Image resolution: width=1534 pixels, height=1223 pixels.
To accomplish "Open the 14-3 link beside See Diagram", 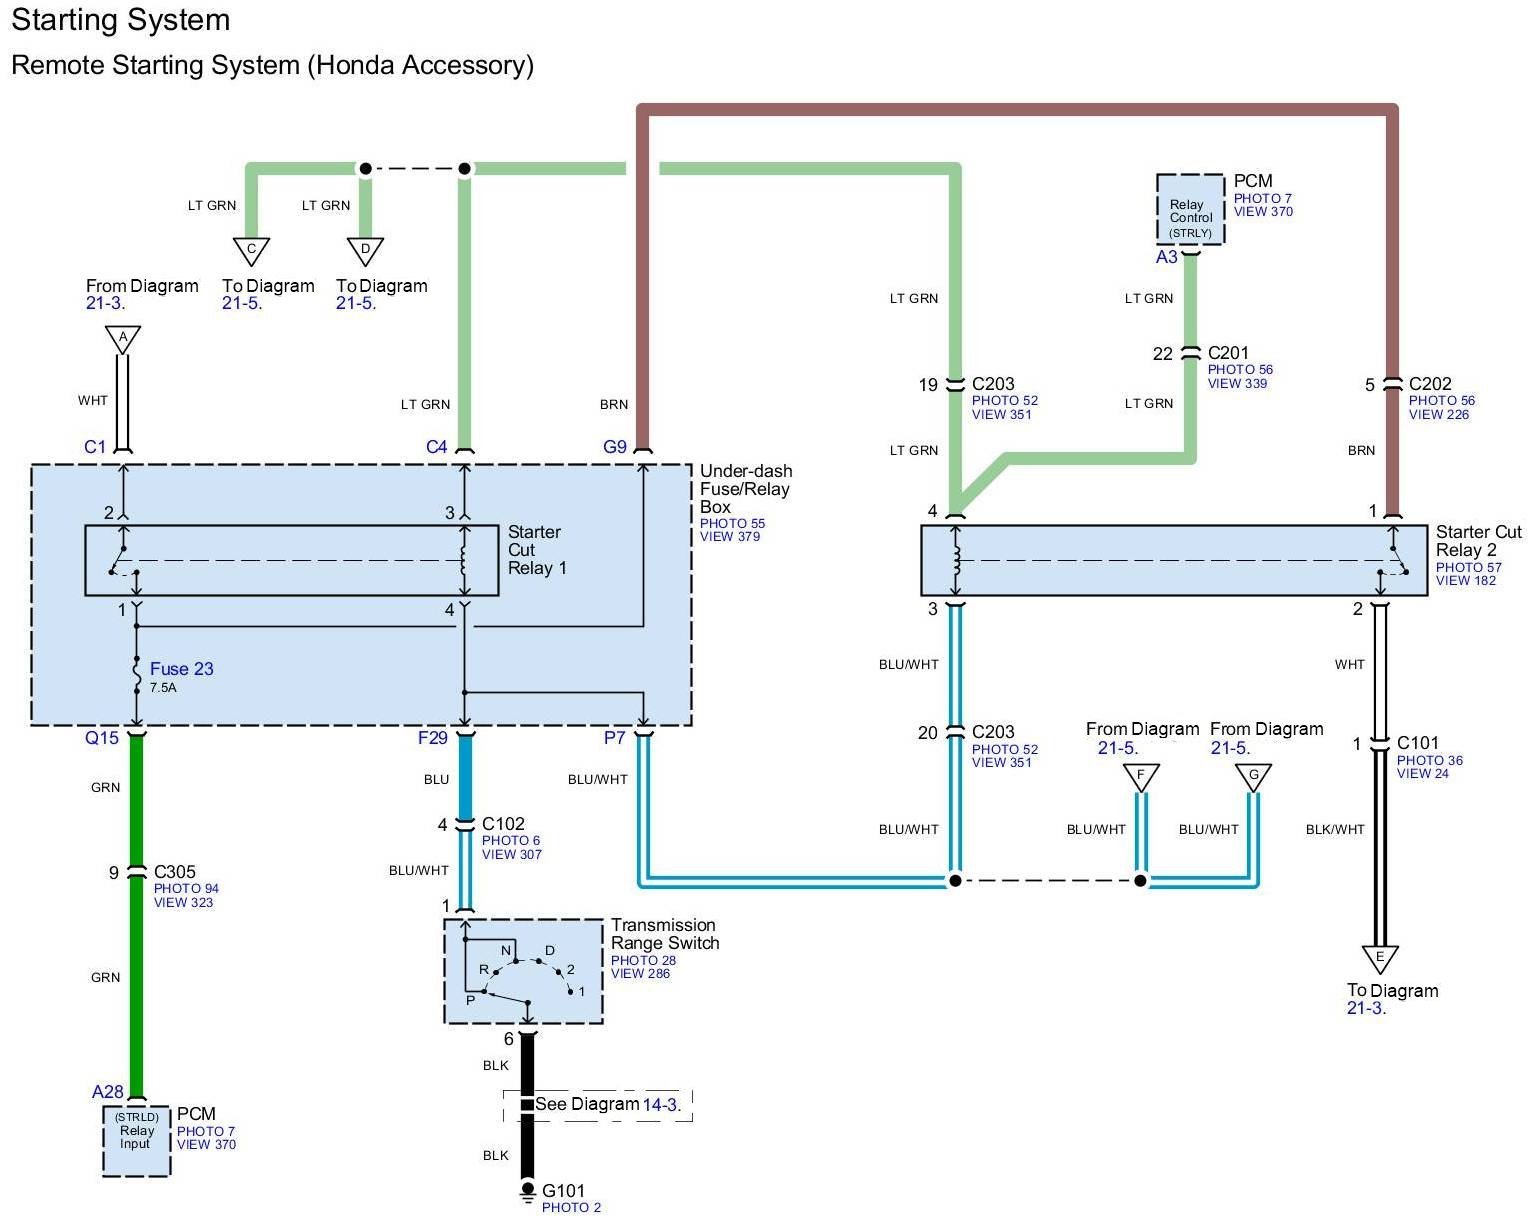I will (x=661, y=1105).
